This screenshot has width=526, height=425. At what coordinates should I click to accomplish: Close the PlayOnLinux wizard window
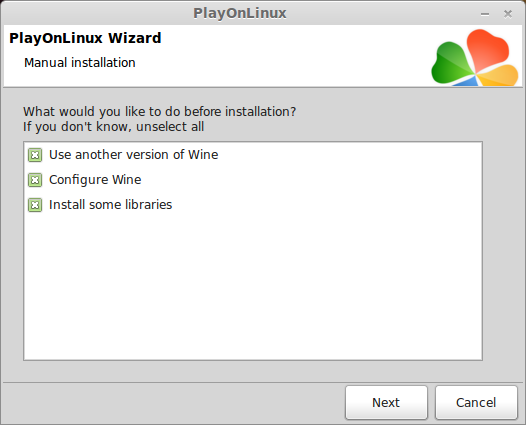[508, 14]
